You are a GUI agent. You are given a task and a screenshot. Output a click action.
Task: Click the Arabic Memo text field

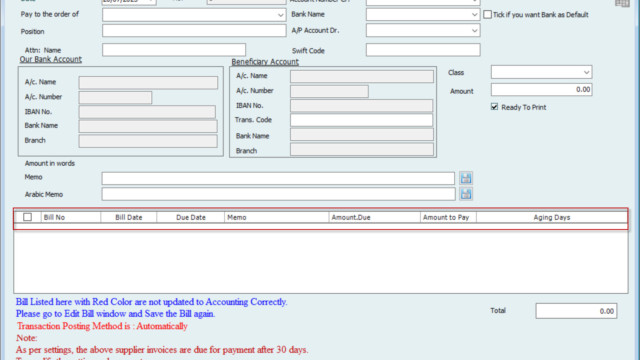coord(278,194)
